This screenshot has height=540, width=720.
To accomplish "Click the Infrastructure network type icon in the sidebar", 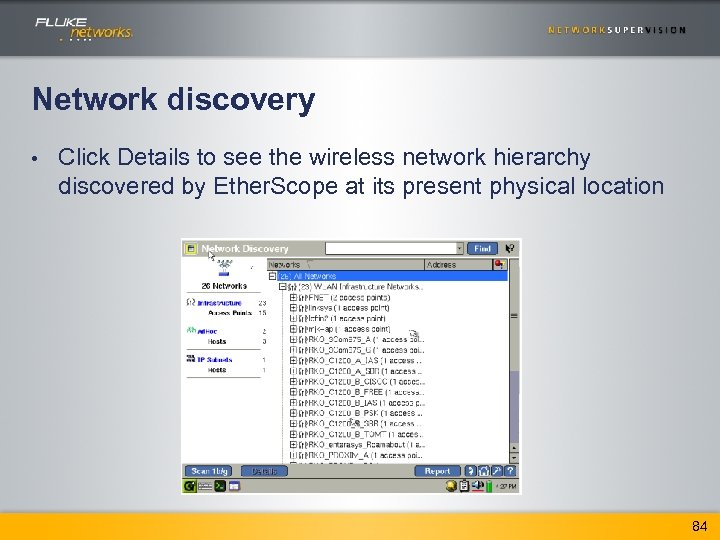I will pos(191,302).
